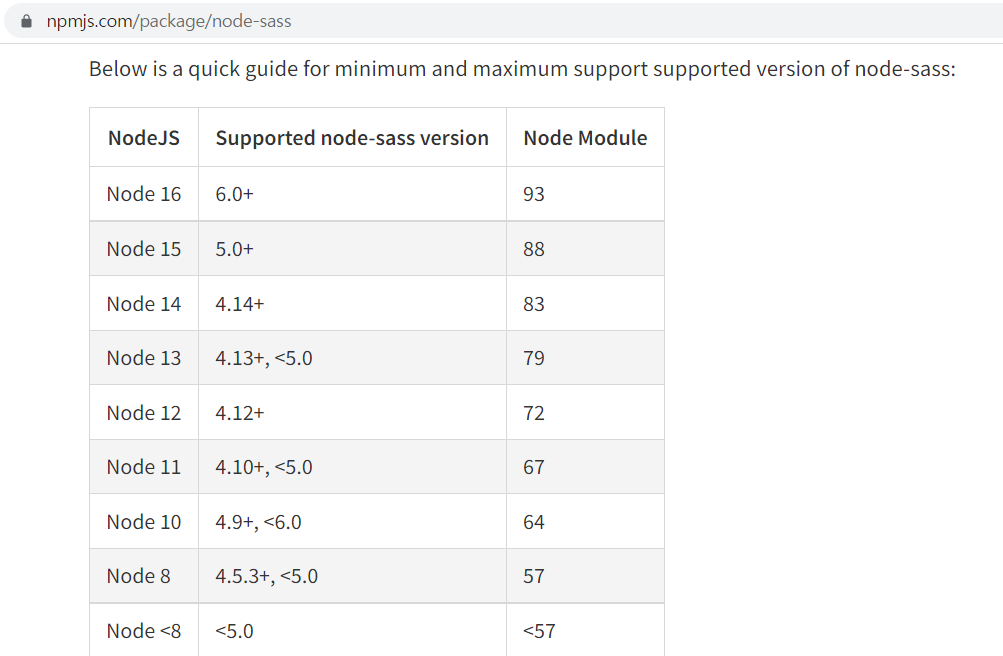This screenshot has height=656, width=1003.
Task: Click the 4.14+ version cell
Action: coord(352,304)
